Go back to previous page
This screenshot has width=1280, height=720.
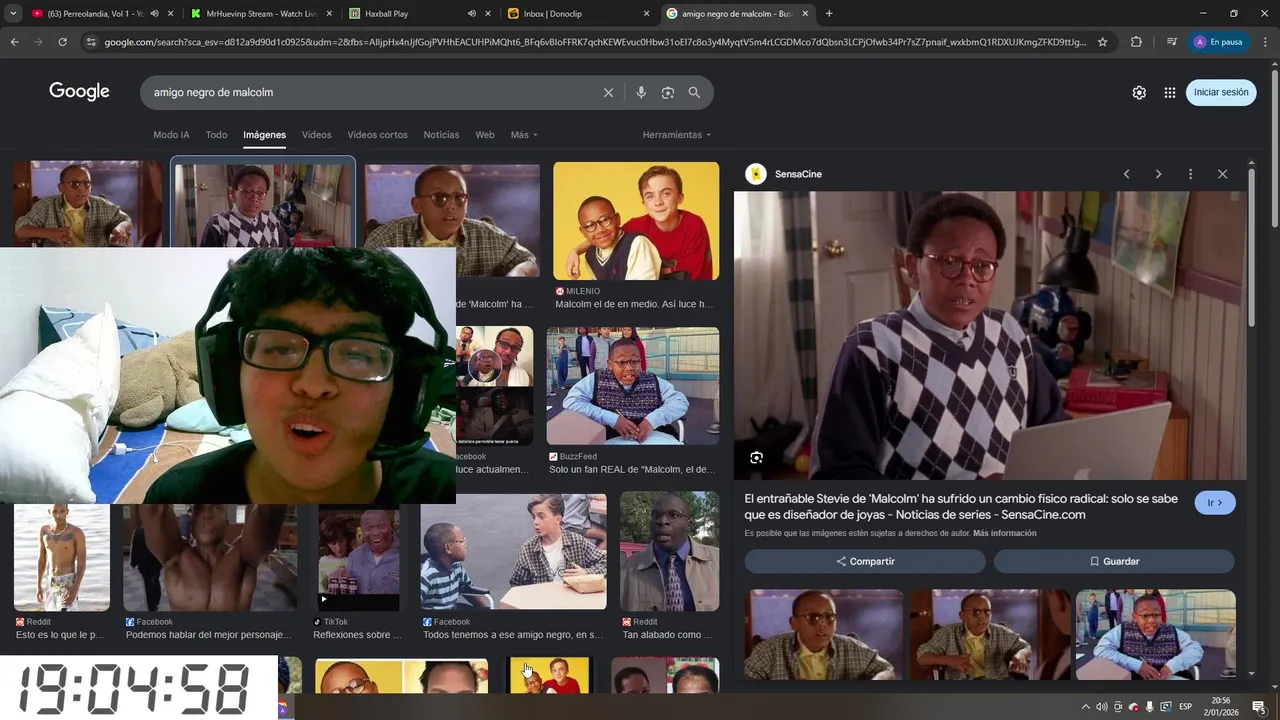14,42
